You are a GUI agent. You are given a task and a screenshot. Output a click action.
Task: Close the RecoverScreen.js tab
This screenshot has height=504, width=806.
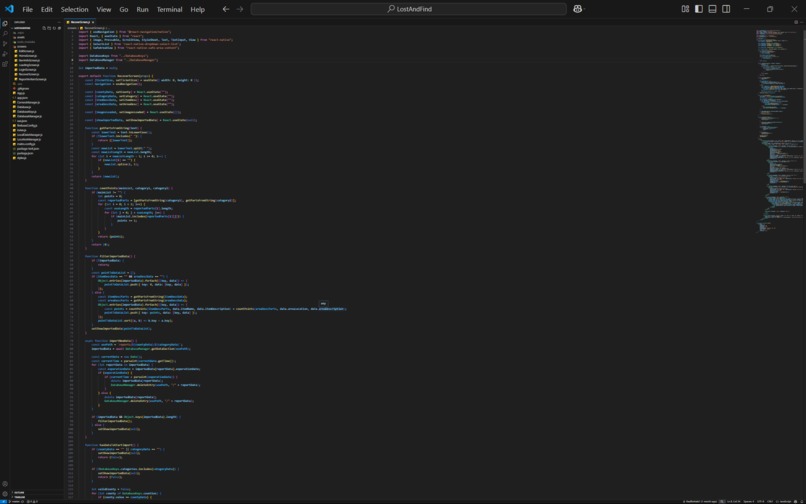pos(93,22)
